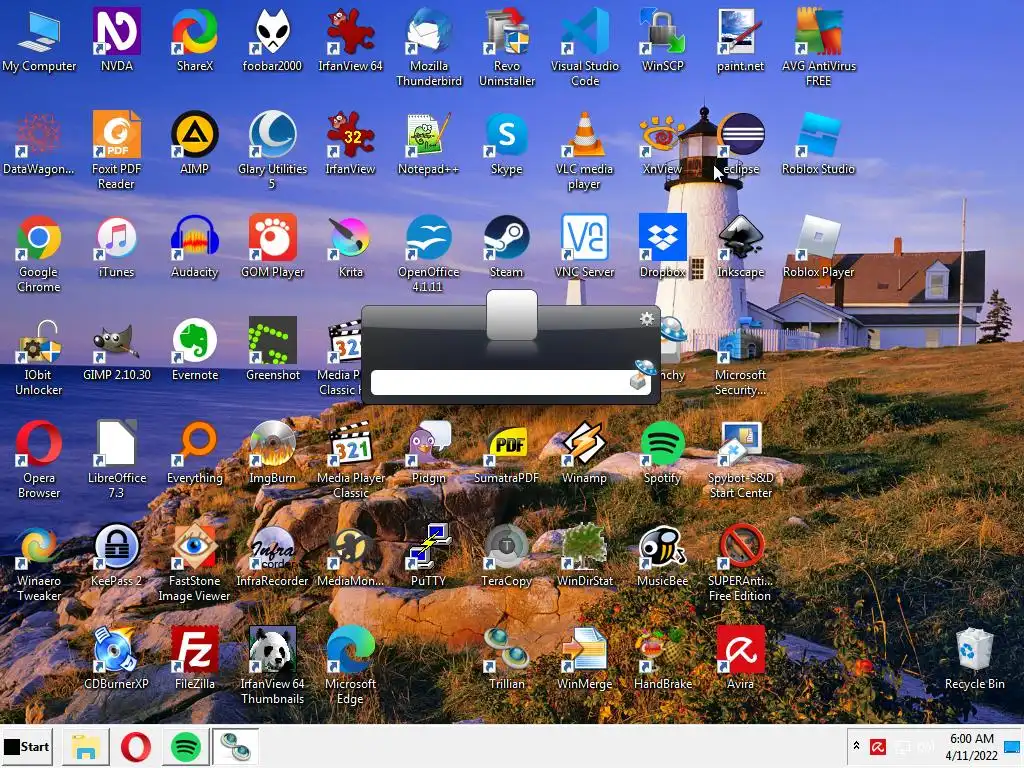The image size is (1024, 768).
Task: Open AVG AntiVirus FREE icon
Action: [x=818, y=47]
